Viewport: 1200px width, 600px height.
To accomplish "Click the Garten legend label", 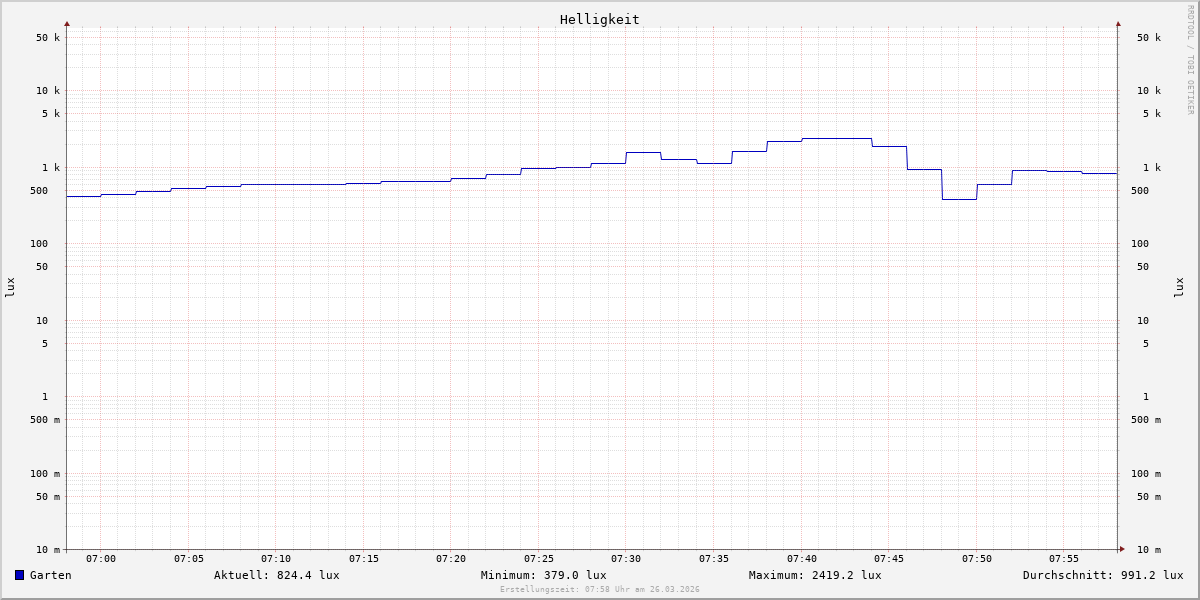I will pyautogui.click(x=50, y=575).
